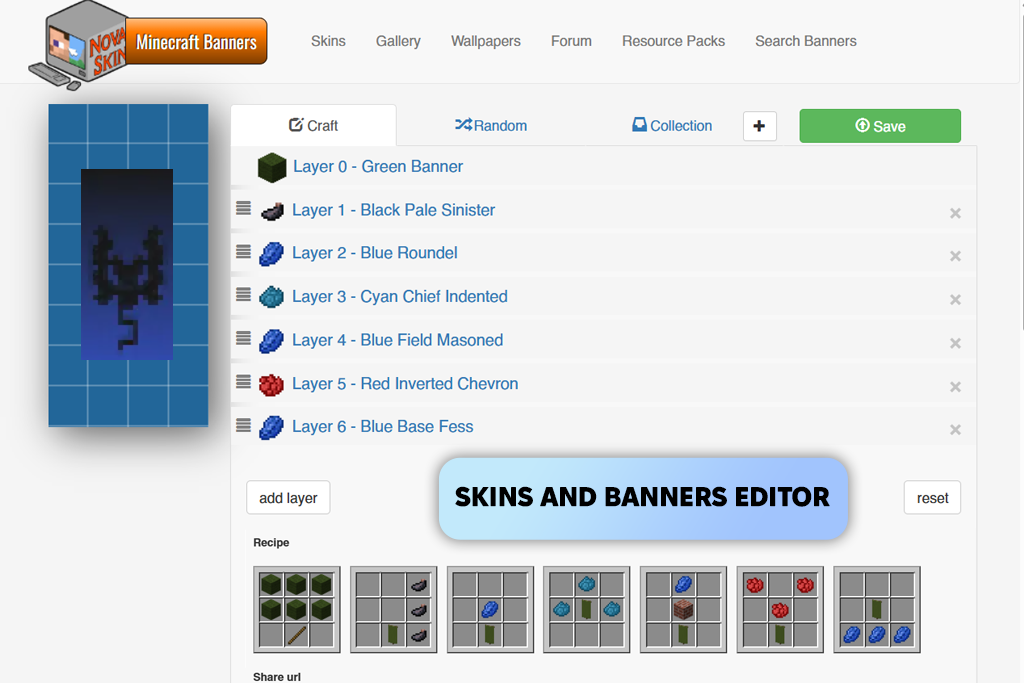Click the red dye icon of Layer 5

click(x=272, y=385)
